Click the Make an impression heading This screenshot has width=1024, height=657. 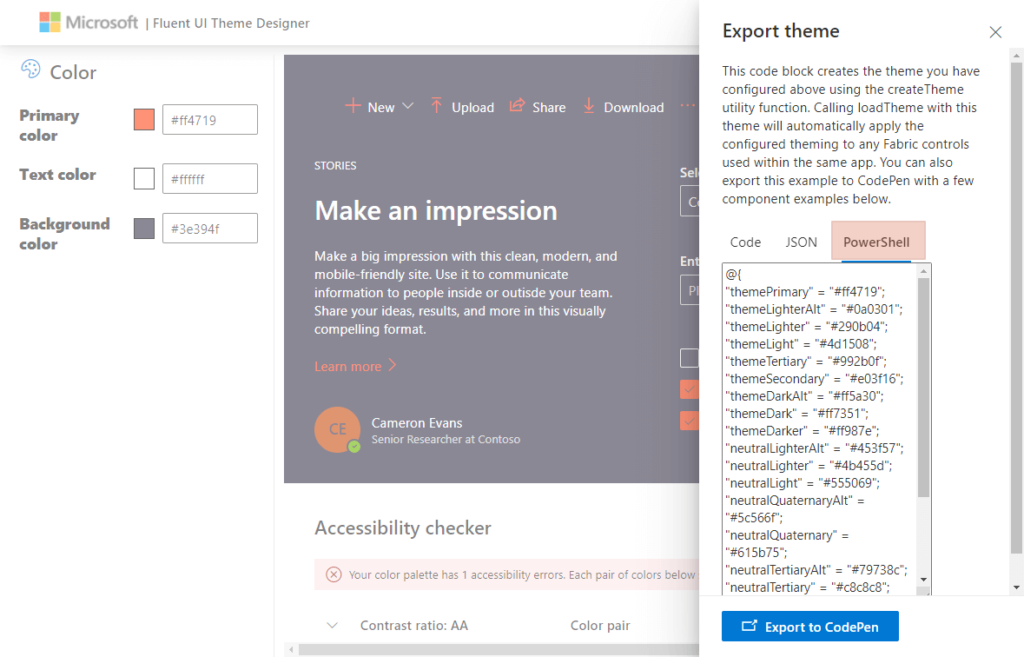(436, 210)
